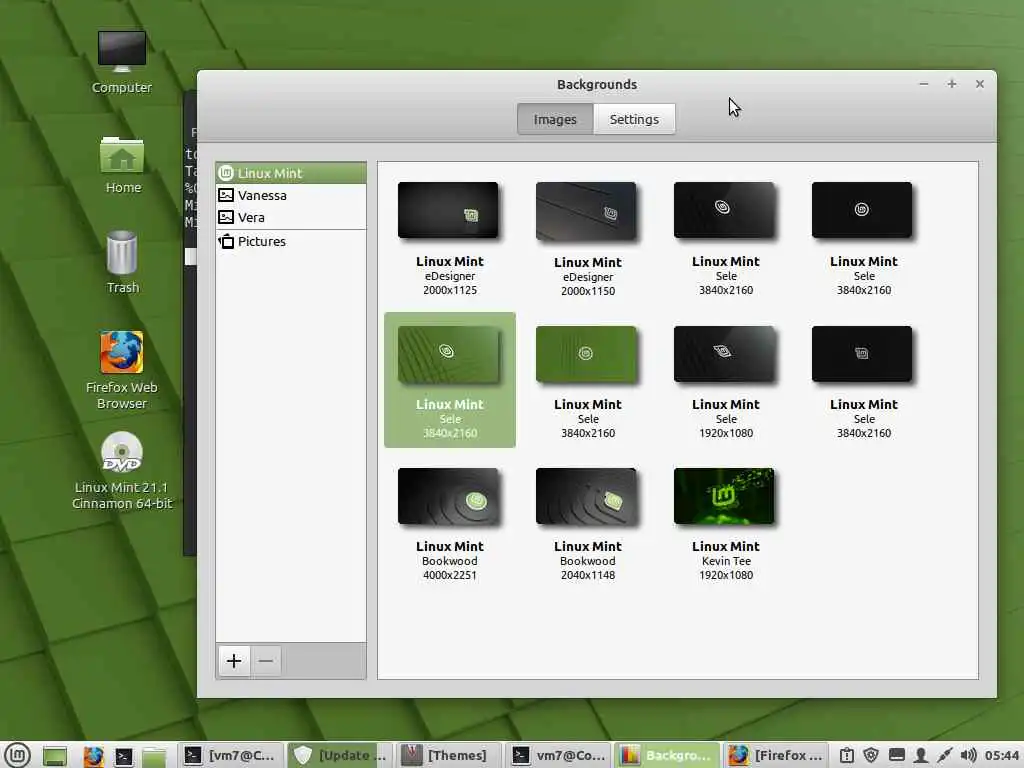Image resolution: width=1024 pixels, height=768 pixels.
Task: Click the Vera image icon
Action: (x=226, y=217)
